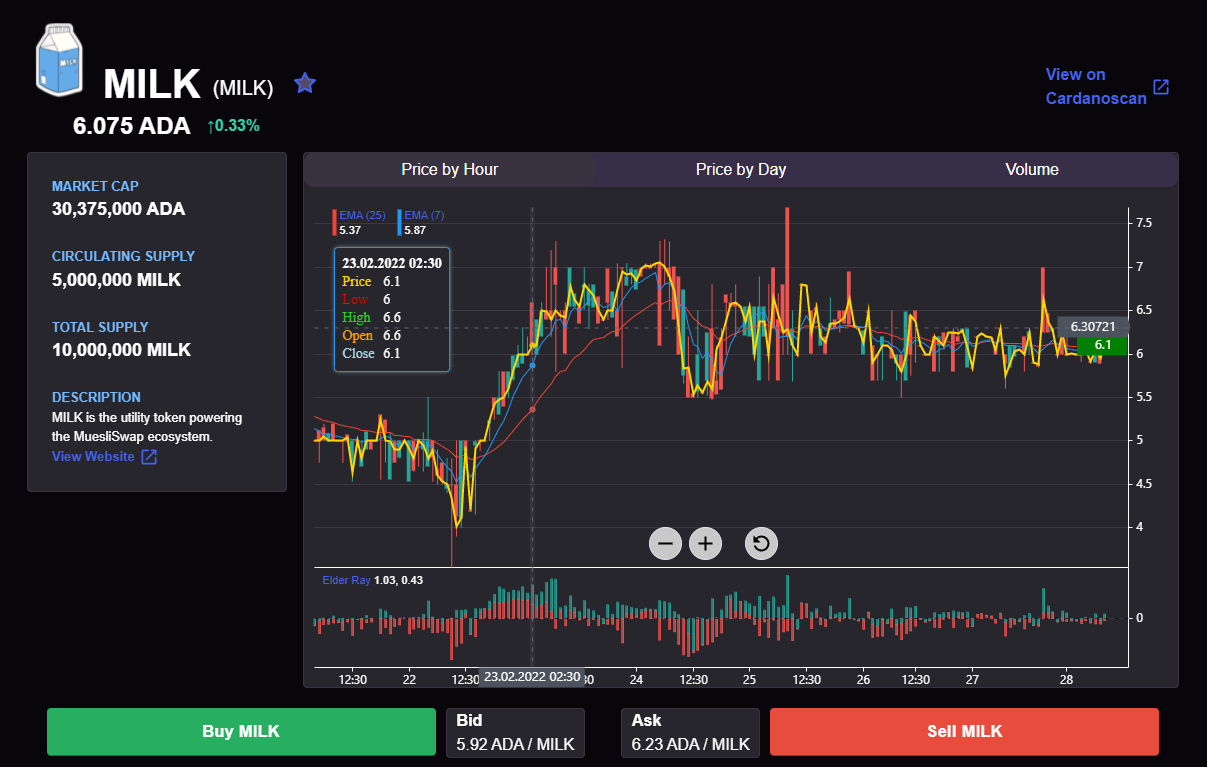1207x767 pixels.
Task: Favorite MILK with the star icon
Action: tap(305, 83)
